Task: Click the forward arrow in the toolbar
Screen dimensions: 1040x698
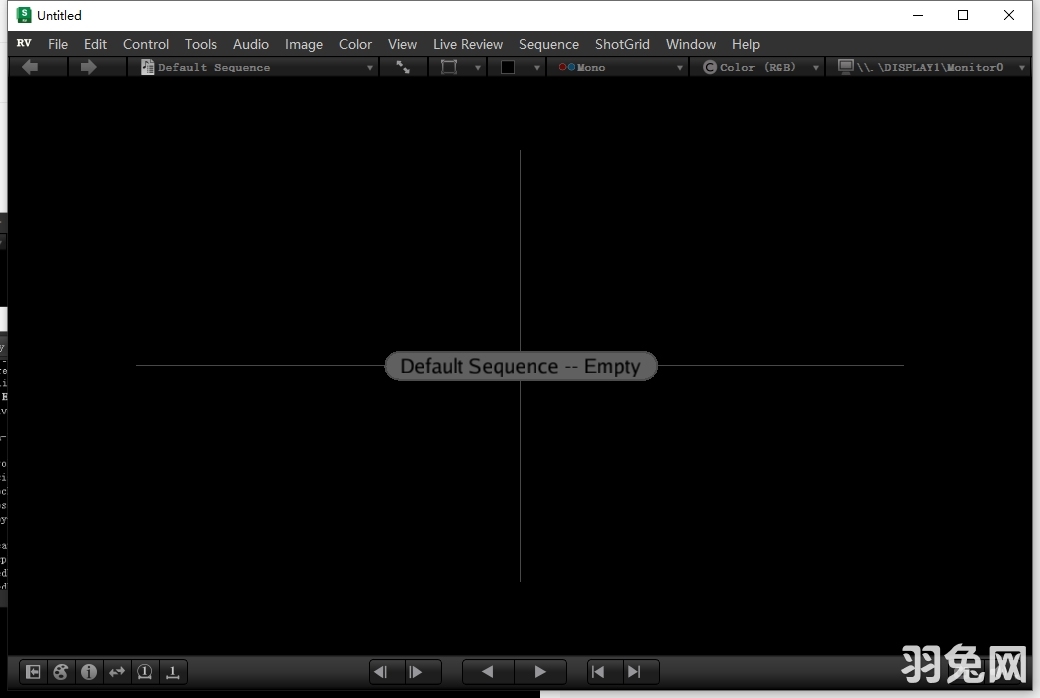Action: pyautogui.click(x=89, y=67)
